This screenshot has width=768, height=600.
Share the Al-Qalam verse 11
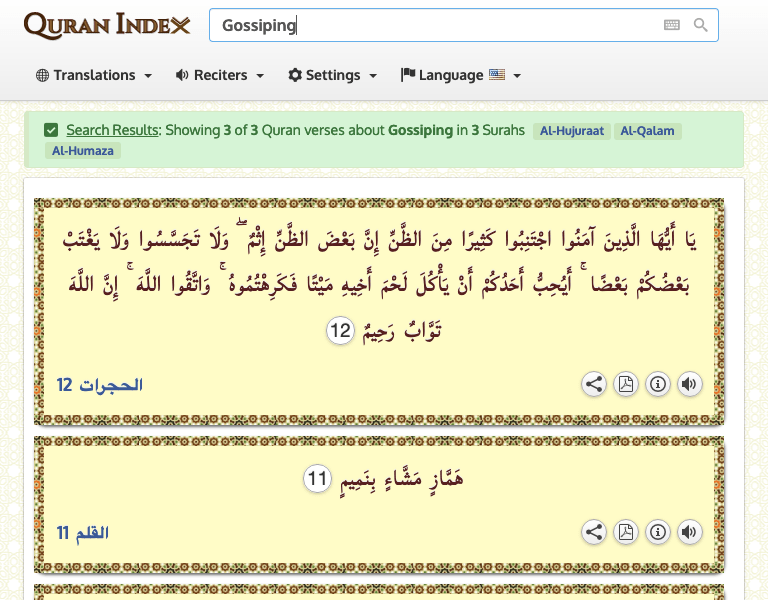pos(594,532)
